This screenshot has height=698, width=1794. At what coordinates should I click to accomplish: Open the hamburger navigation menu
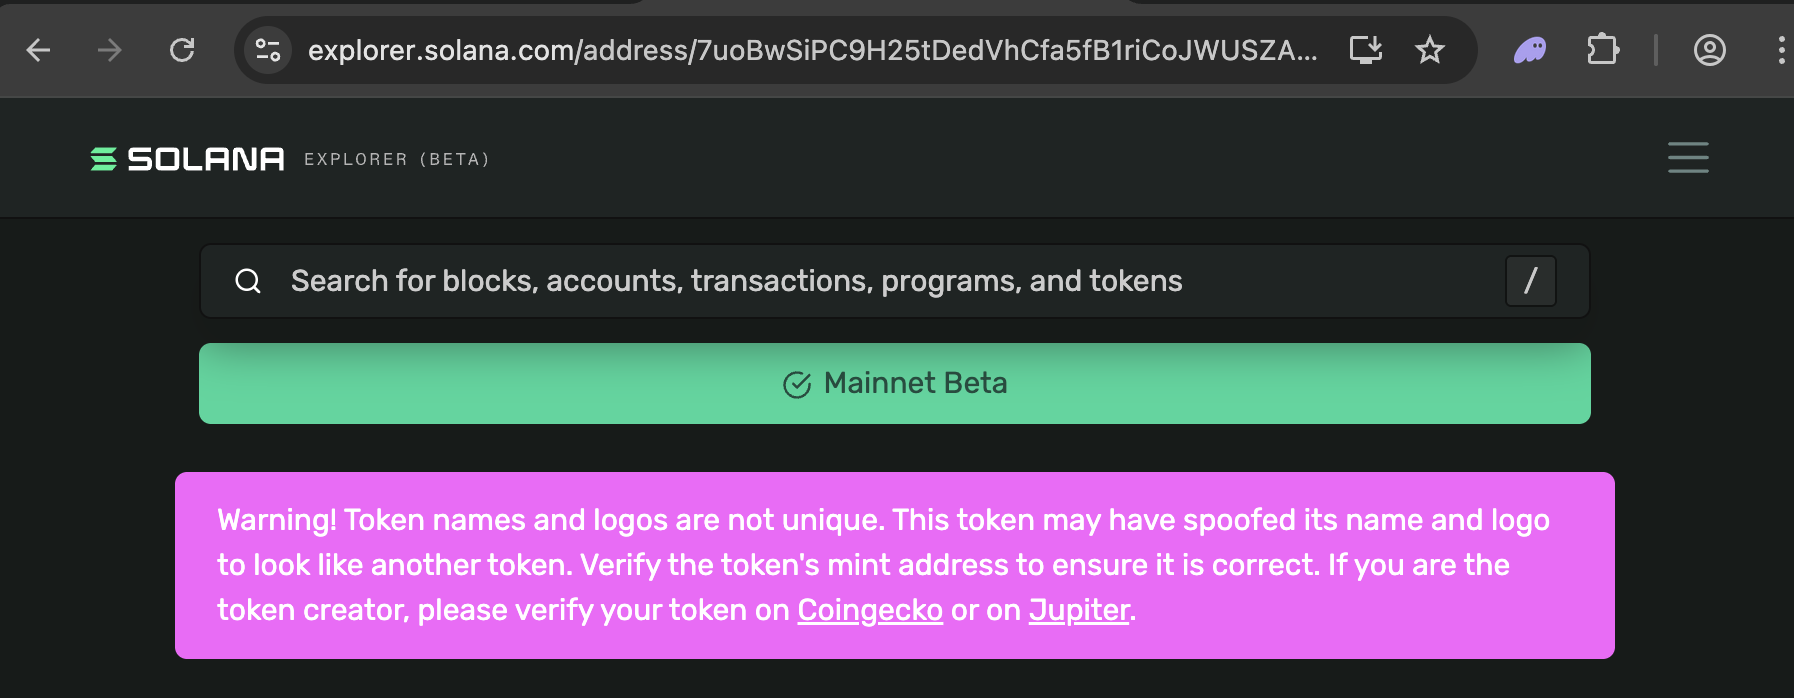pos(1688,158)
